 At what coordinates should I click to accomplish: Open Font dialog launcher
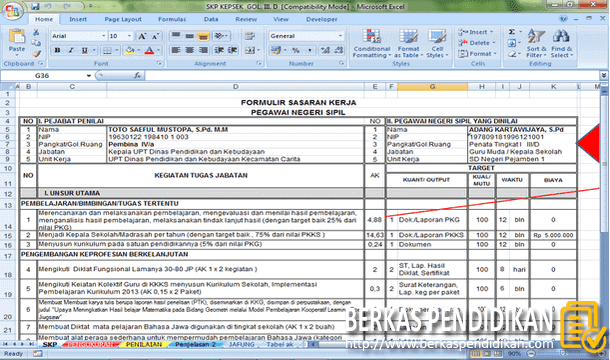159,63
